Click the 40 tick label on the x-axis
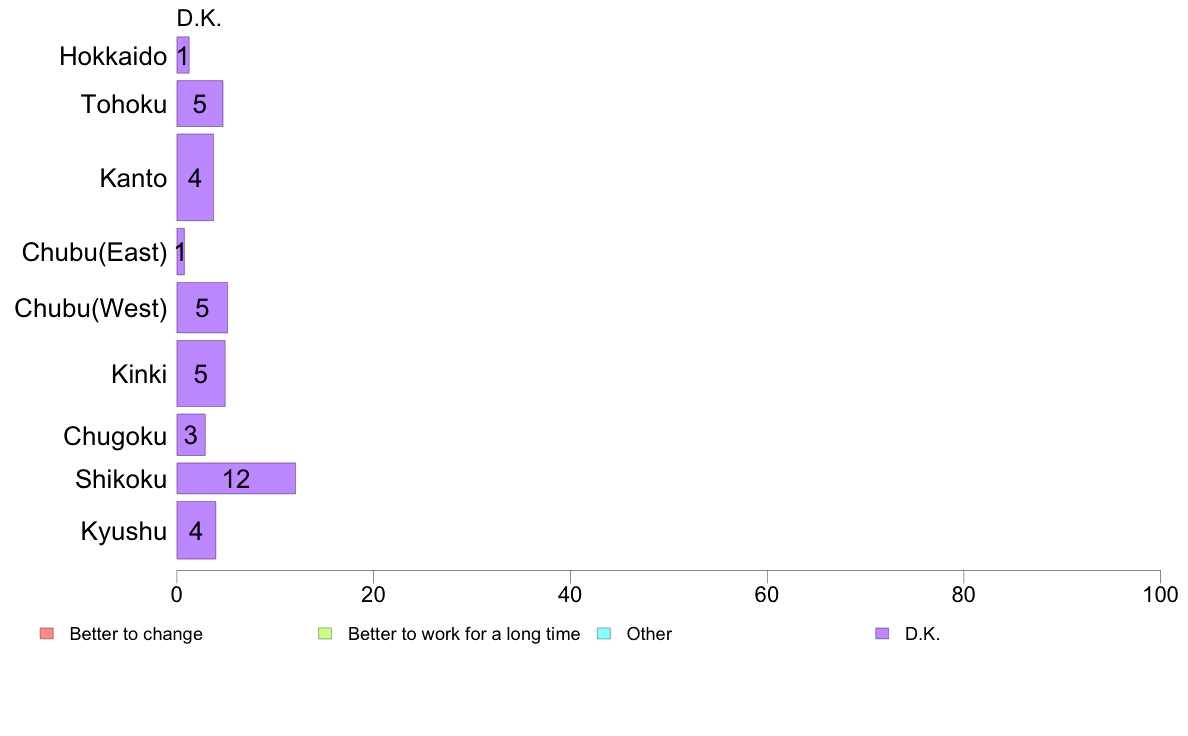Viewport: 1188px width, 736px height. 570,595
